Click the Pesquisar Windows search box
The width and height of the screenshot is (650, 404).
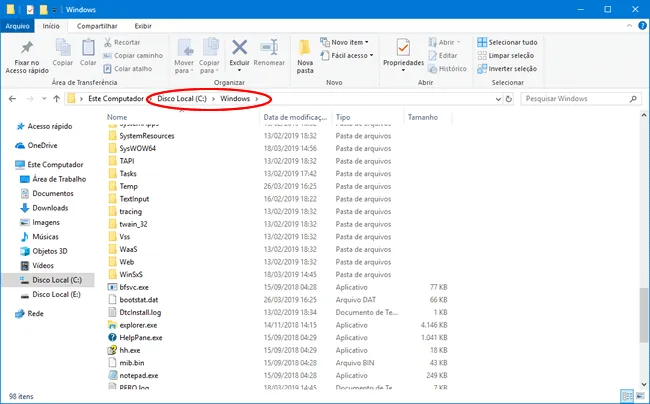tap(575, 99)
